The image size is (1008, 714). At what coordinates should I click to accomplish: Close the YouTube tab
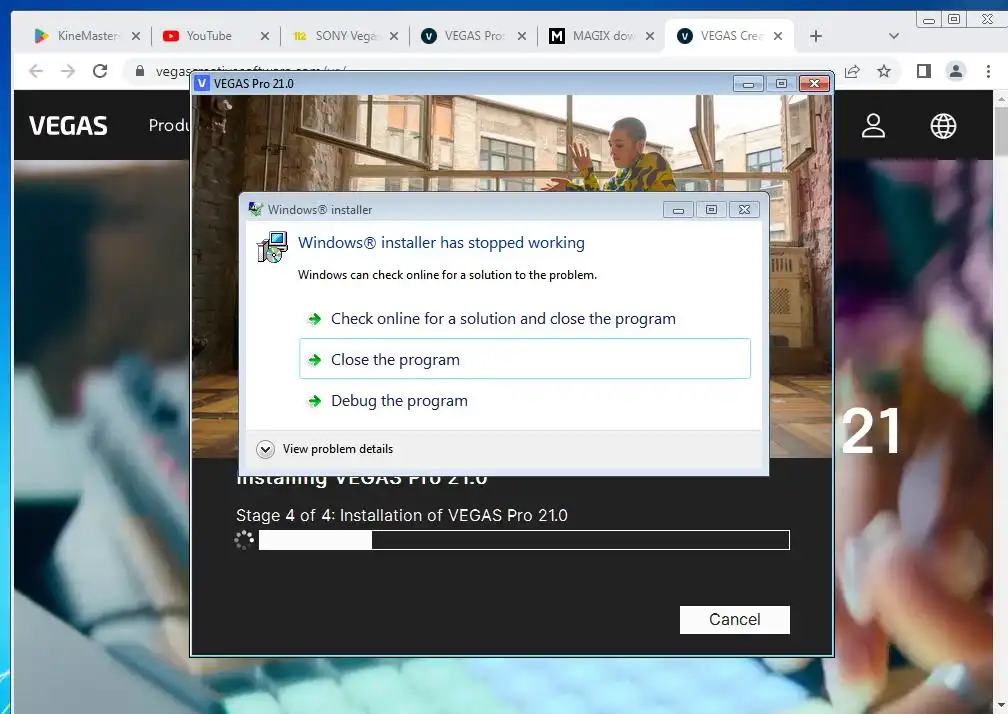[265, 36]
